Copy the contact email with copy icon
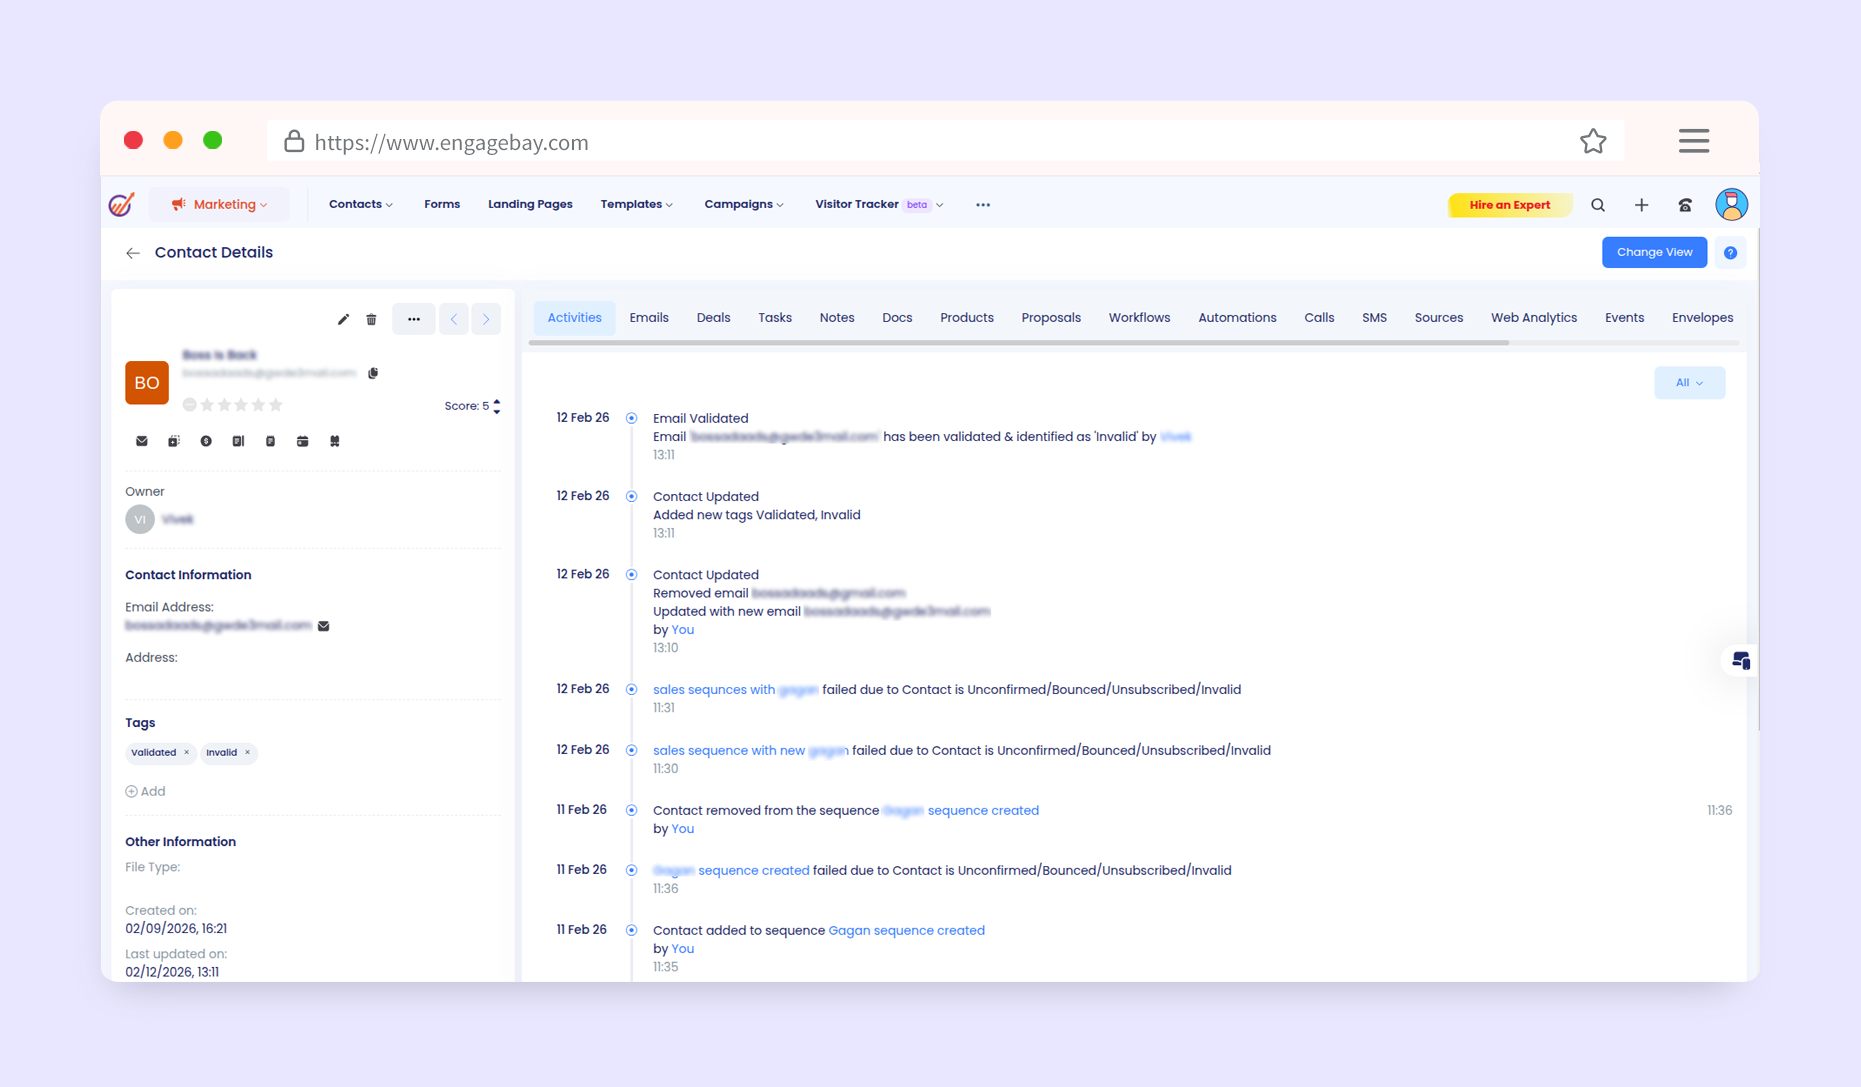This screenshot has height=1087, width=1861. click(x=373, y=373)
